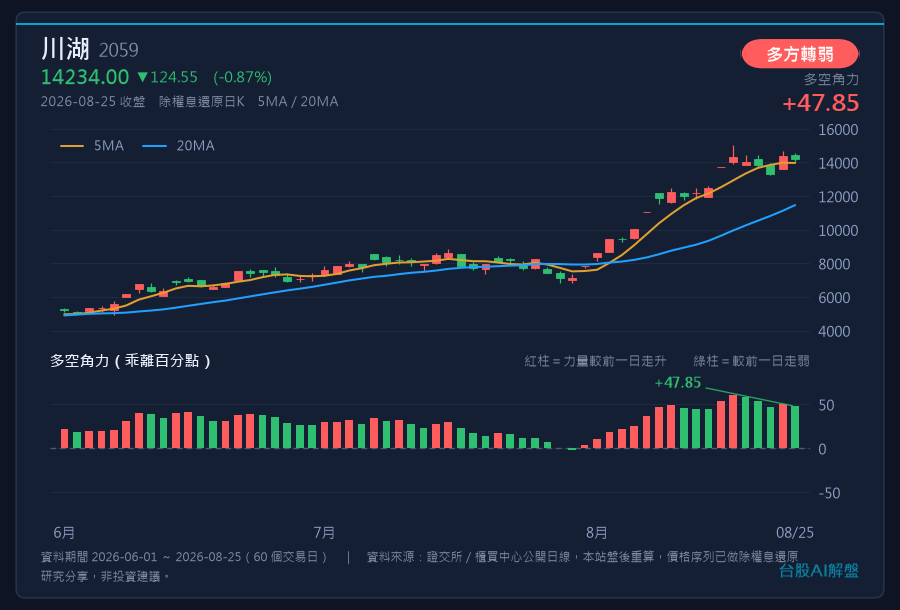Click the percent change (-0.87%)
This screenshot has height=610, width=900.
(x=243, y=77)
